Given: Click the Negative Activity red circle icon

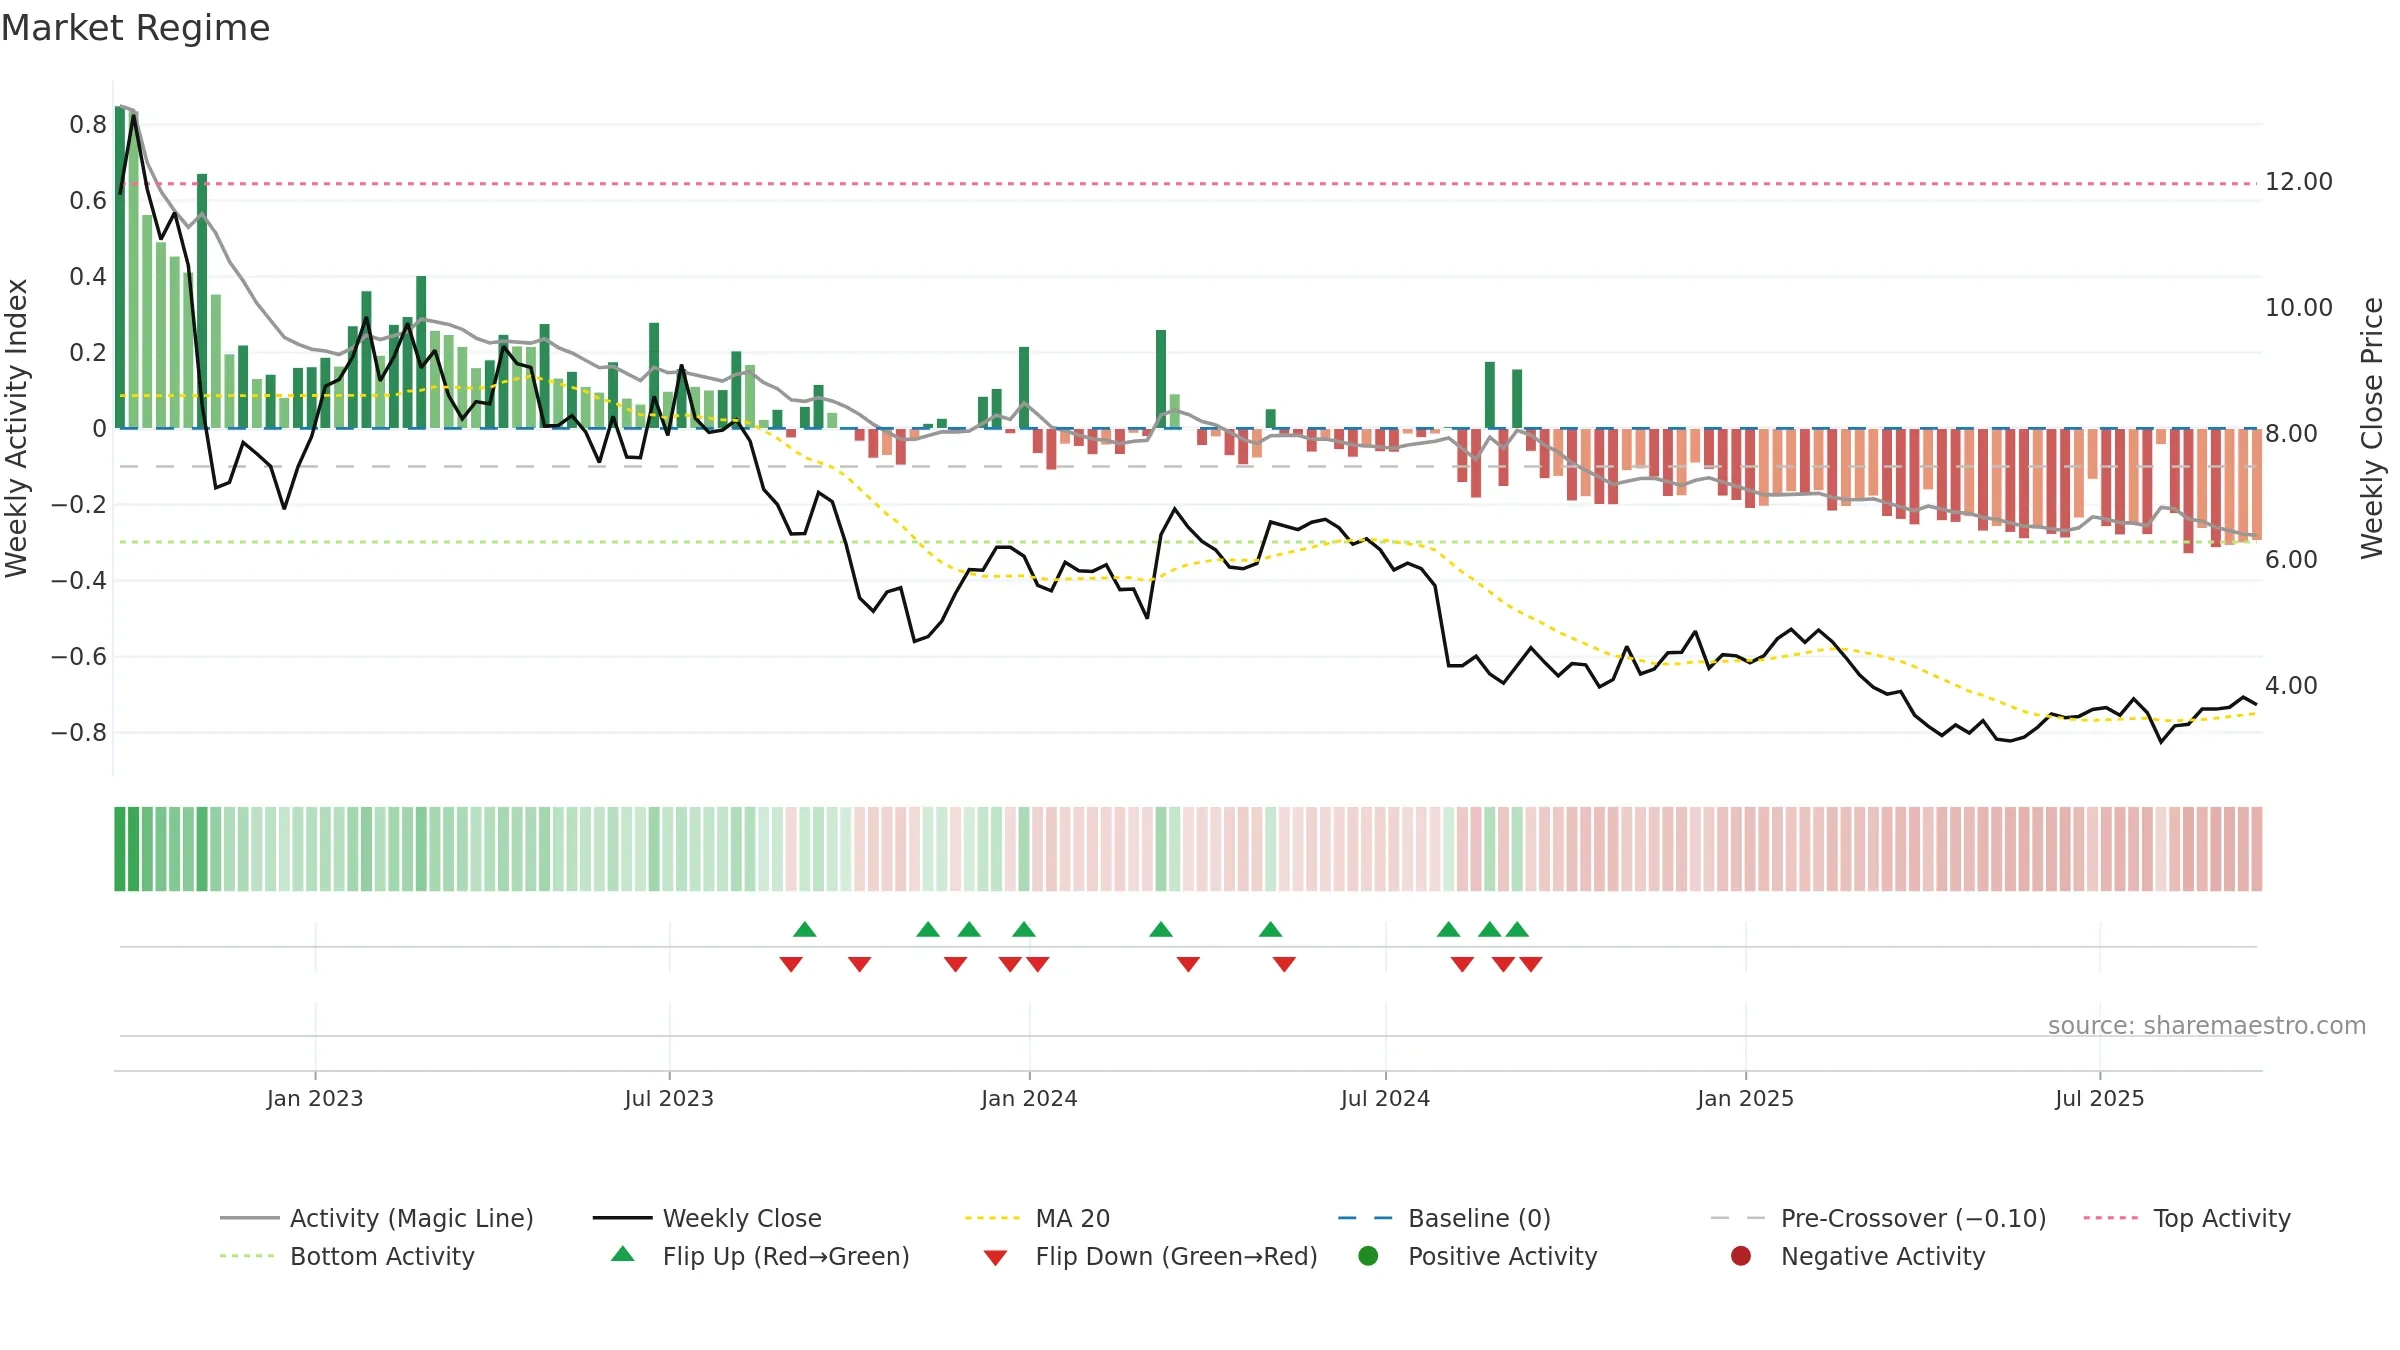Looking at the screenshot, I should [x=1741, y=1256].
